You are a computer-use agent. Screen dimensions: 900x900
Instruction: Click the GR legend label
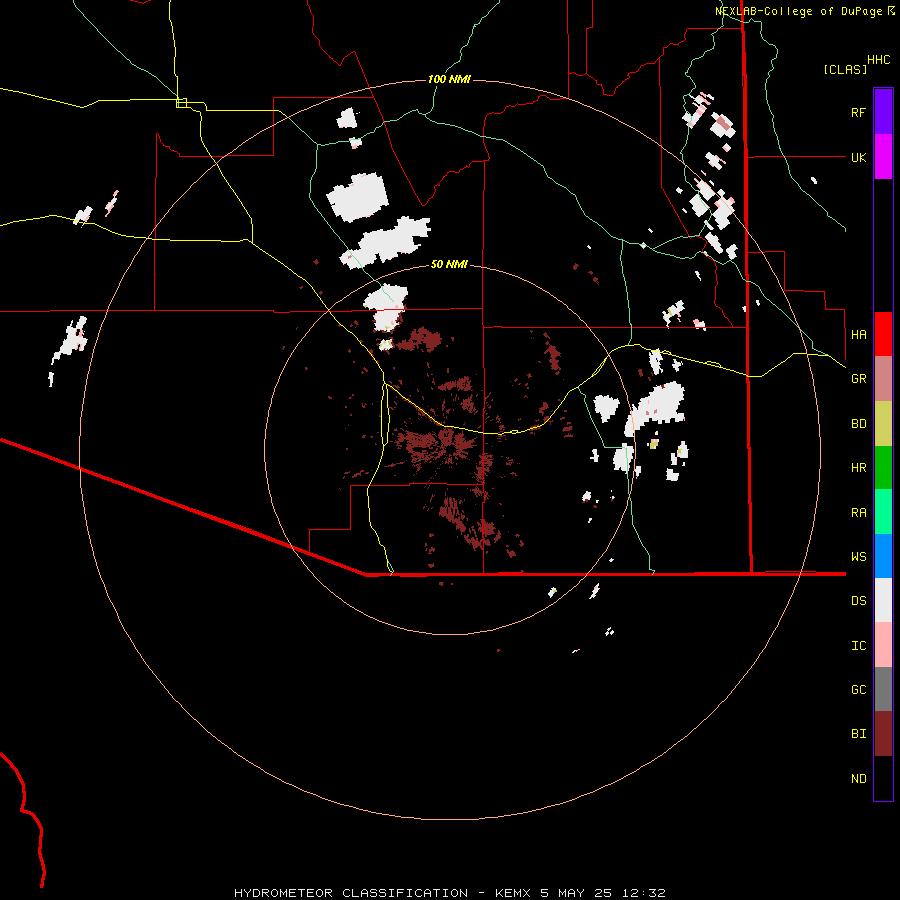858,379
